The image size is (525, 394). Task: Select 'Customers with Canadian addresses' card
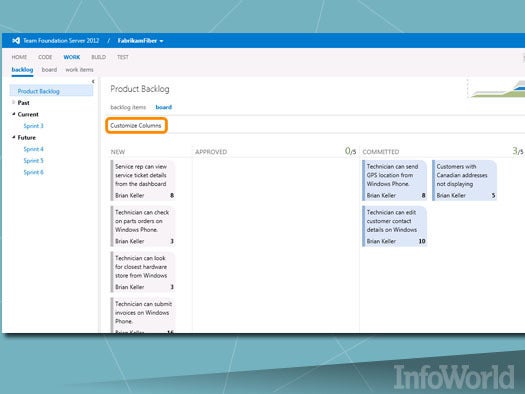[465, 180]
